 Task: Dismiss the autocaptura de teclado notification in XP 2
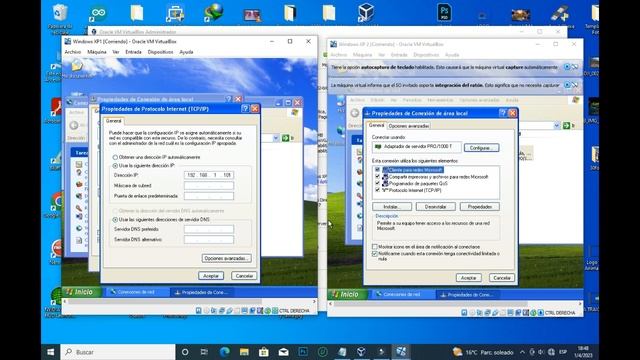[575, 67]
